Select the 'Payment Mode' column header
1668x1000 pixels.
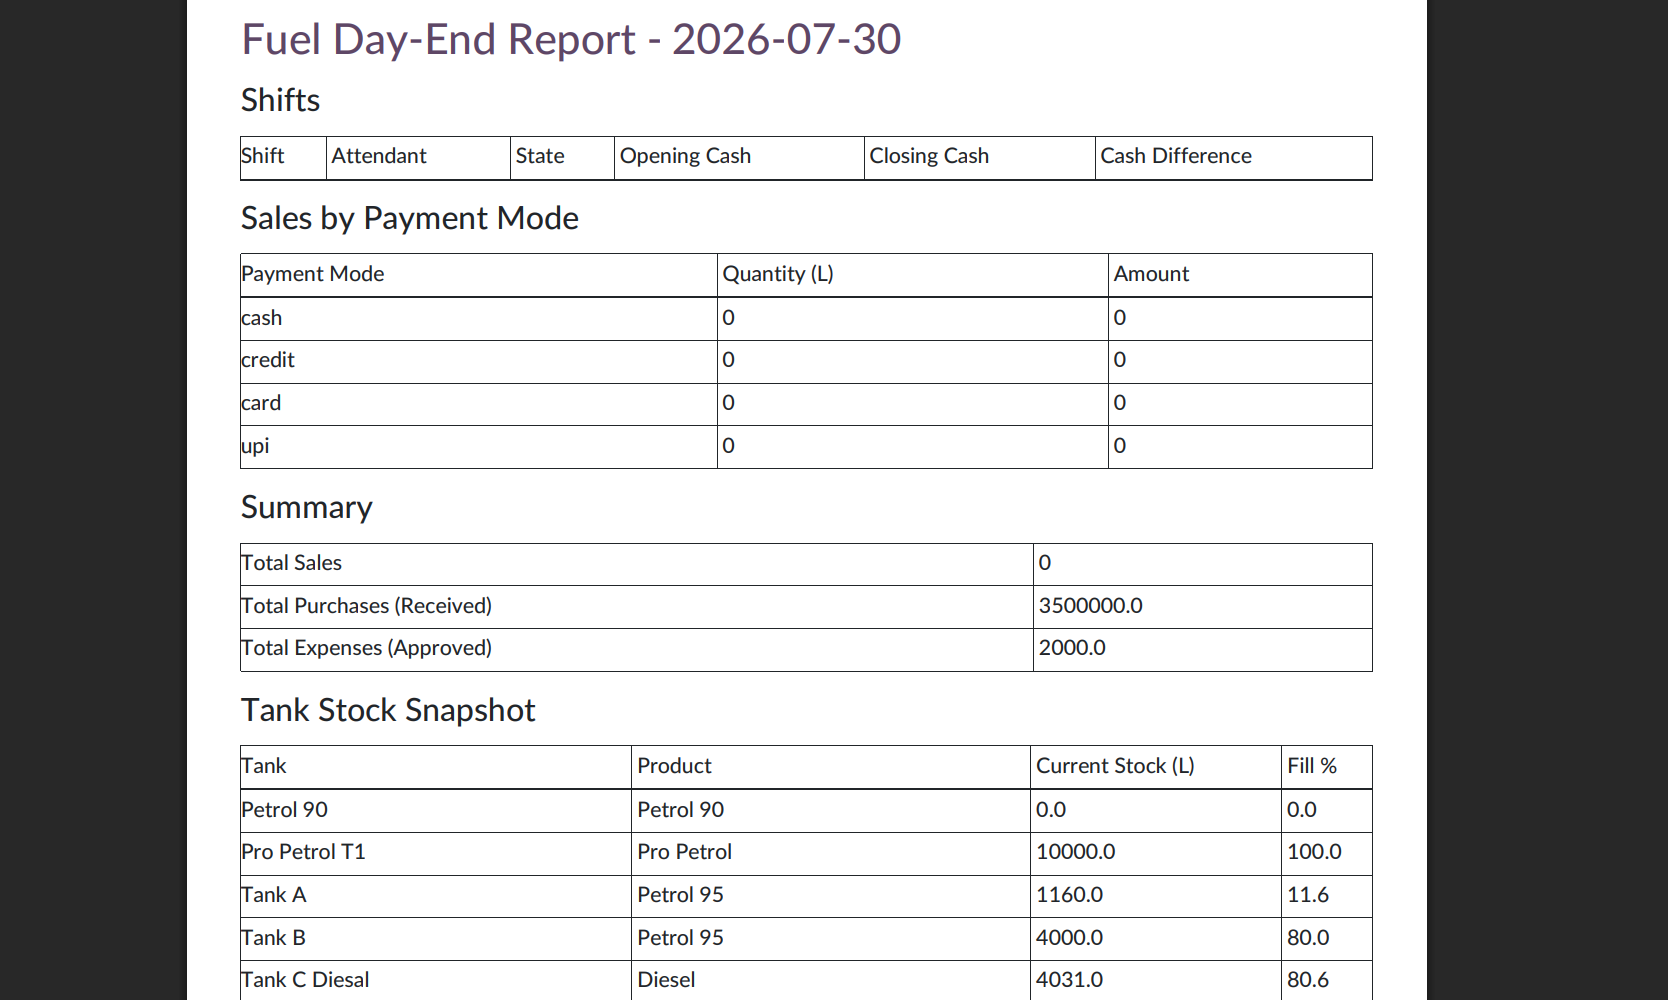pos(313,274)
